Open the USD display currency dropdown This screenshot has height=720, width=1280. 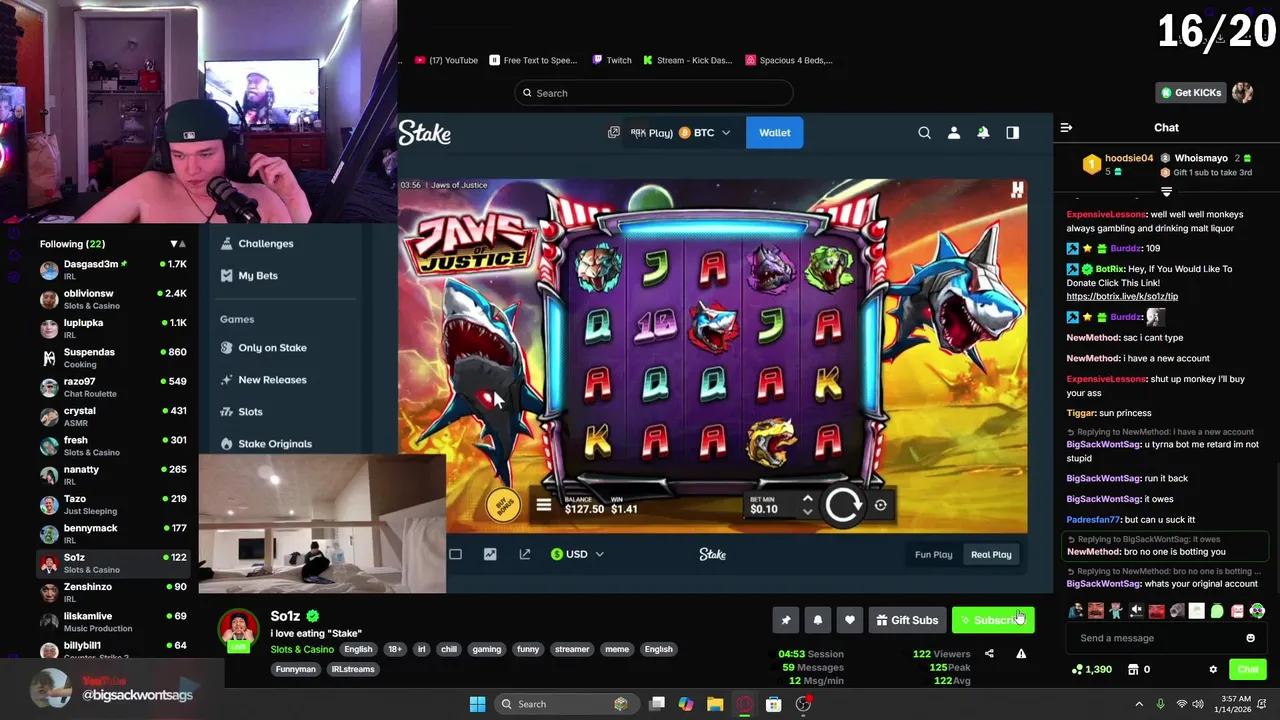tap(577, 554)
